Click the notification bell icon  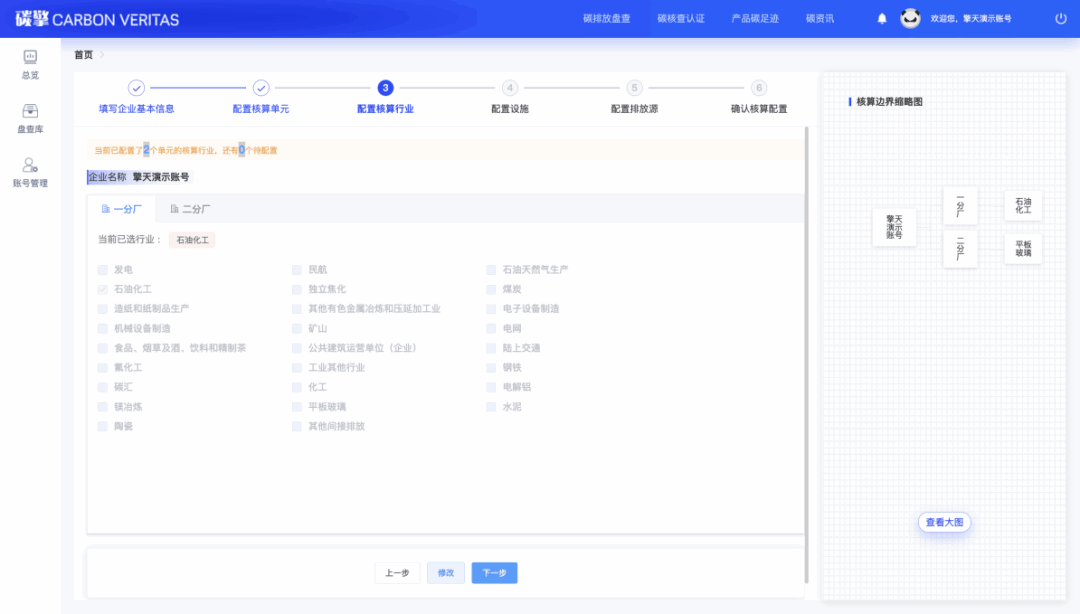tap(882, 19)
